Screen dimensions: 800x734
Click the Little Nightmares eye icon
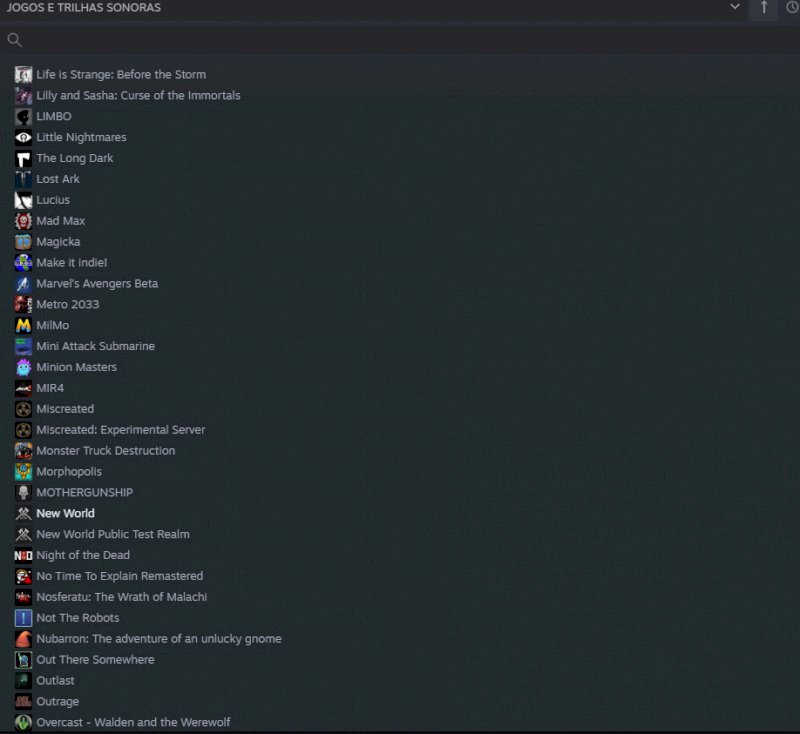click(x=23, y=138)
